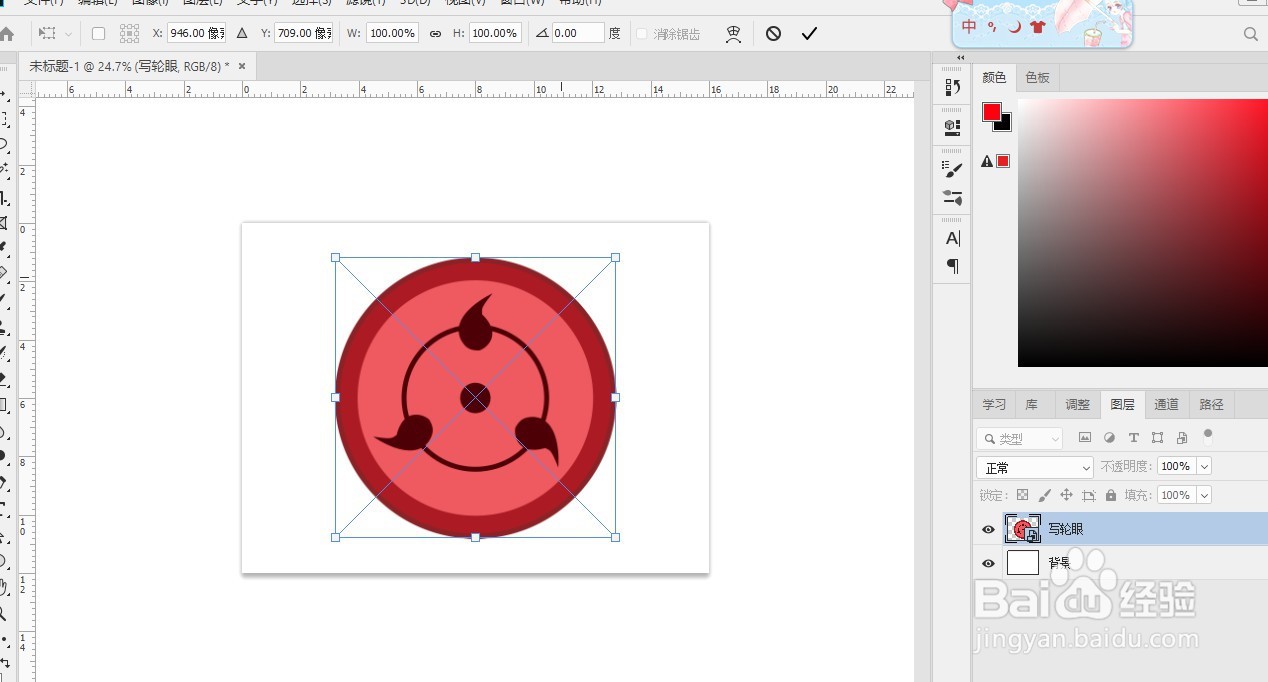Select the 背景 layer thumbnail
Screen dimensions: 1268x682
click(x=1023, y=563)
